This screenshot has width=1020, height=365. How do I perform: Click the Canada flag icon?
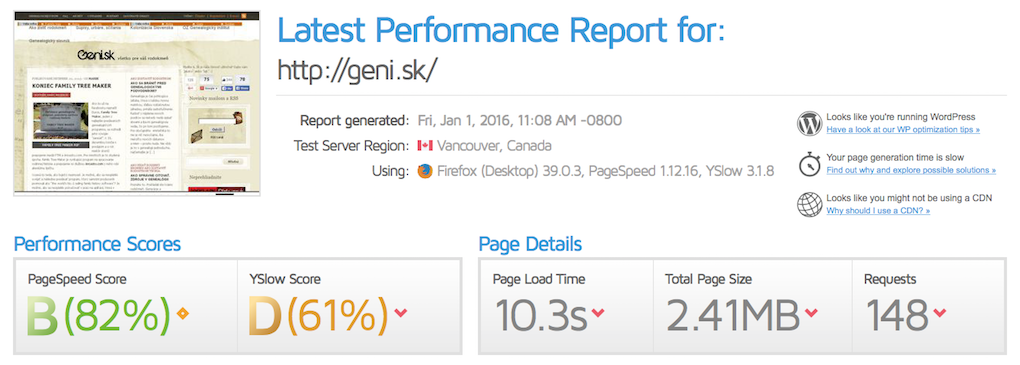pyautogui.click(x=425, y=145)
